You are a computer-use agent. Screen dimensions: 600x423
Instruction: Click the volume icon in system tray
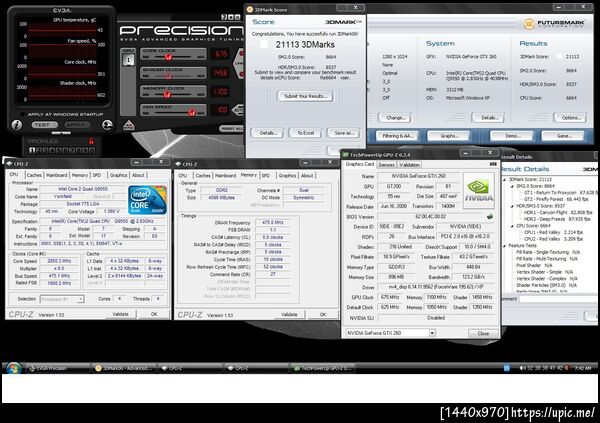click(x=522, y=368)
